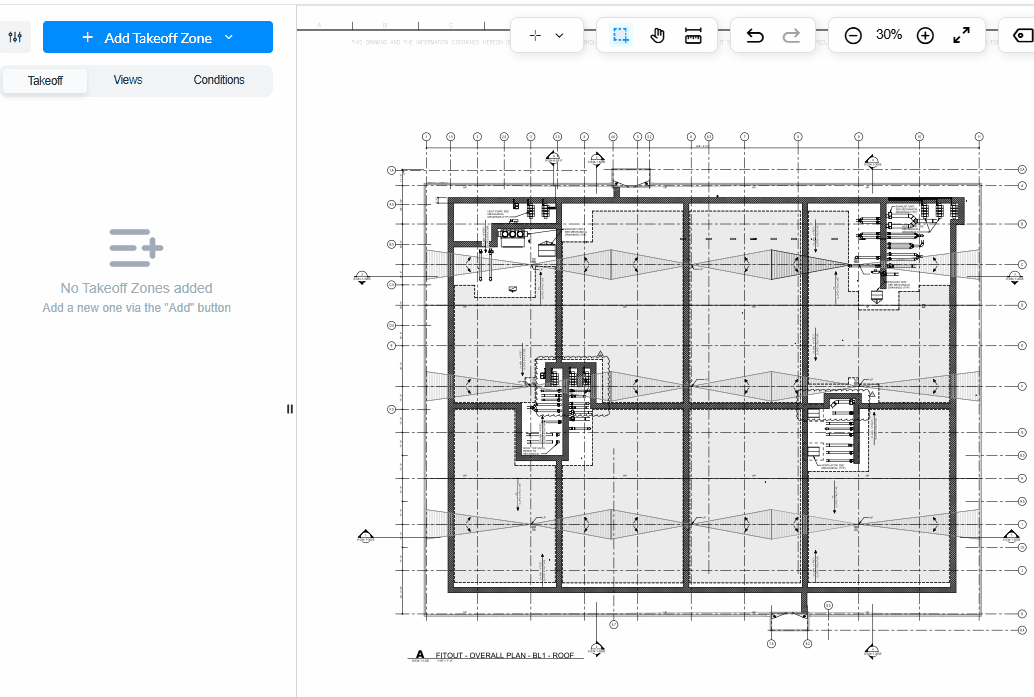The width and height of the screenshot is (1034, 697).
Task: Pick the ruler measurement tool
Action: (693, 35)
